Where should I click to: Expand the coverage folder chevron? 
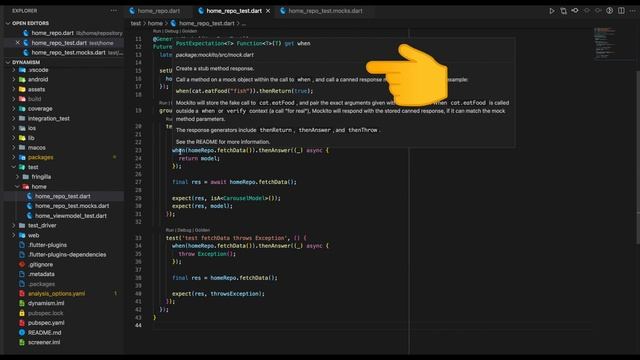pos(14,109)
